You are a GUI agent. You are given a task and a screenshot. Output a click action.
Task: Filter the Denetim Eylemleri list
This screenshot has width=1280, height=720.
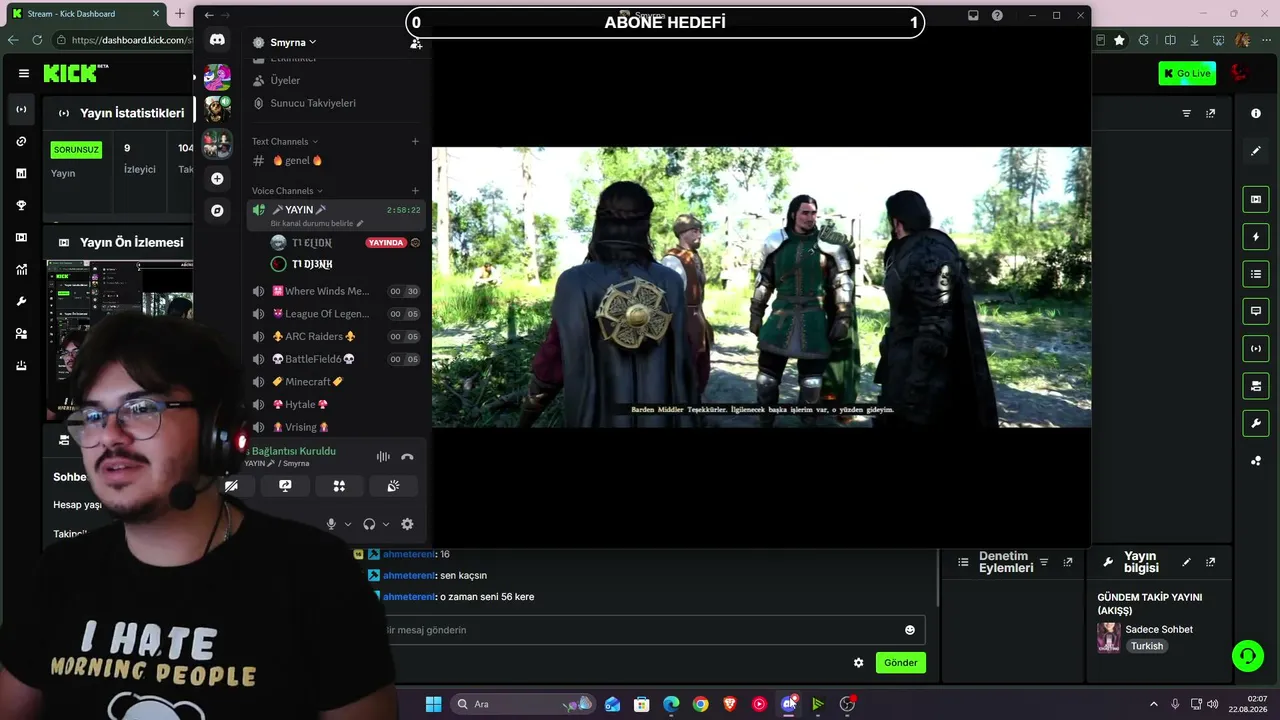tap(1044, 562)
